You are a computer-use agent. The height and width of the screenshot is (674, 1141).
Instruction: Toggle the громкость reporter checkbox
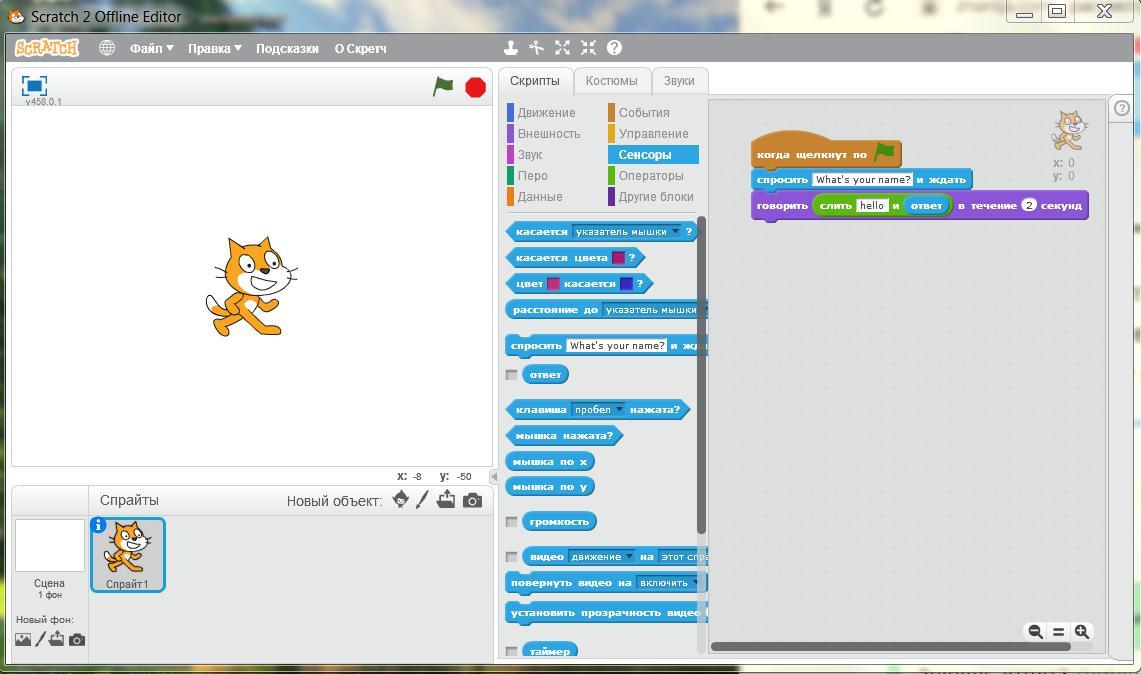512,522
